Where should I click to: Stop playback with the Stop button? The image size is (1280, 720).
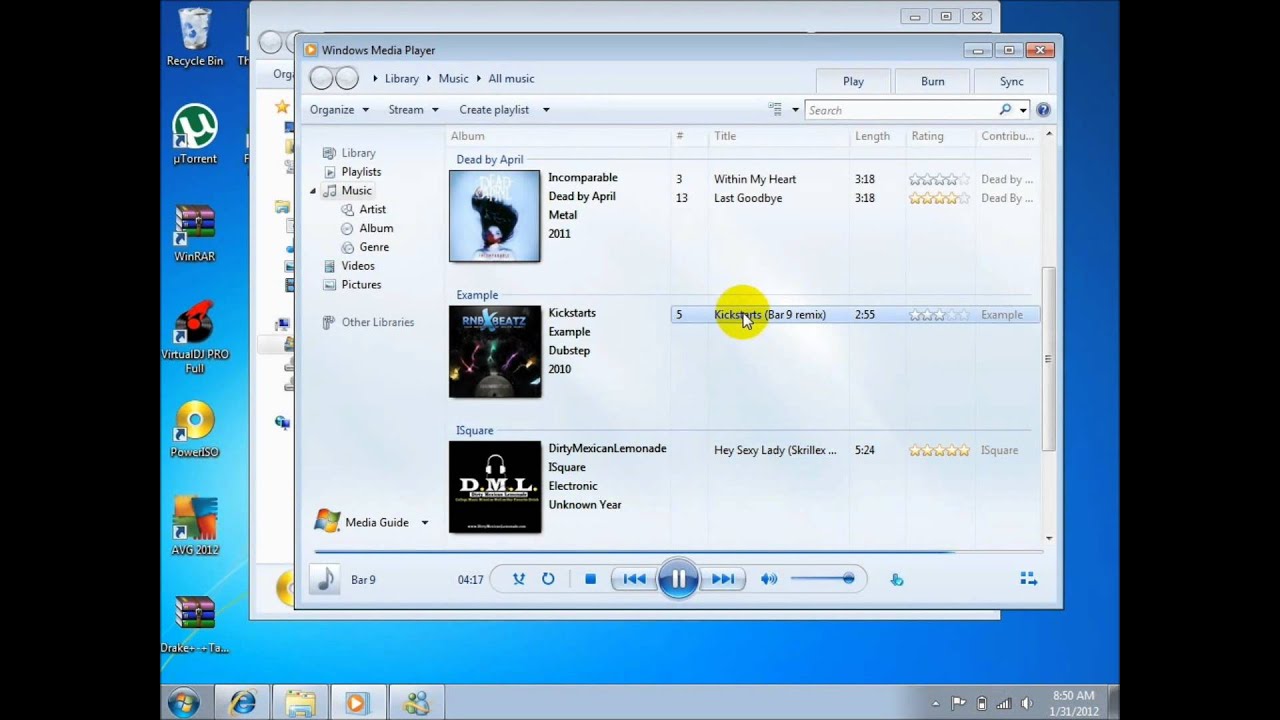coord(590,579)
